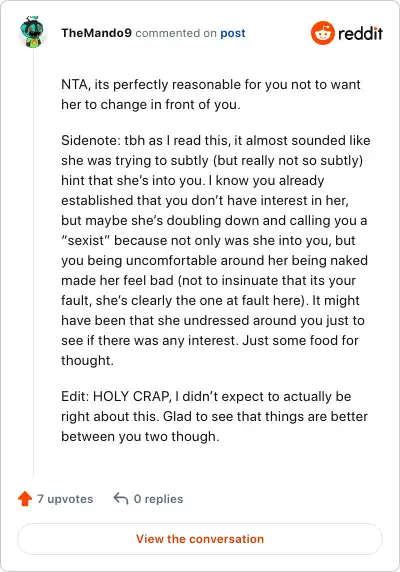This screenshot has width=400, height=572.
Task: Click the reply arrow icon
Action: click(121, 498)
